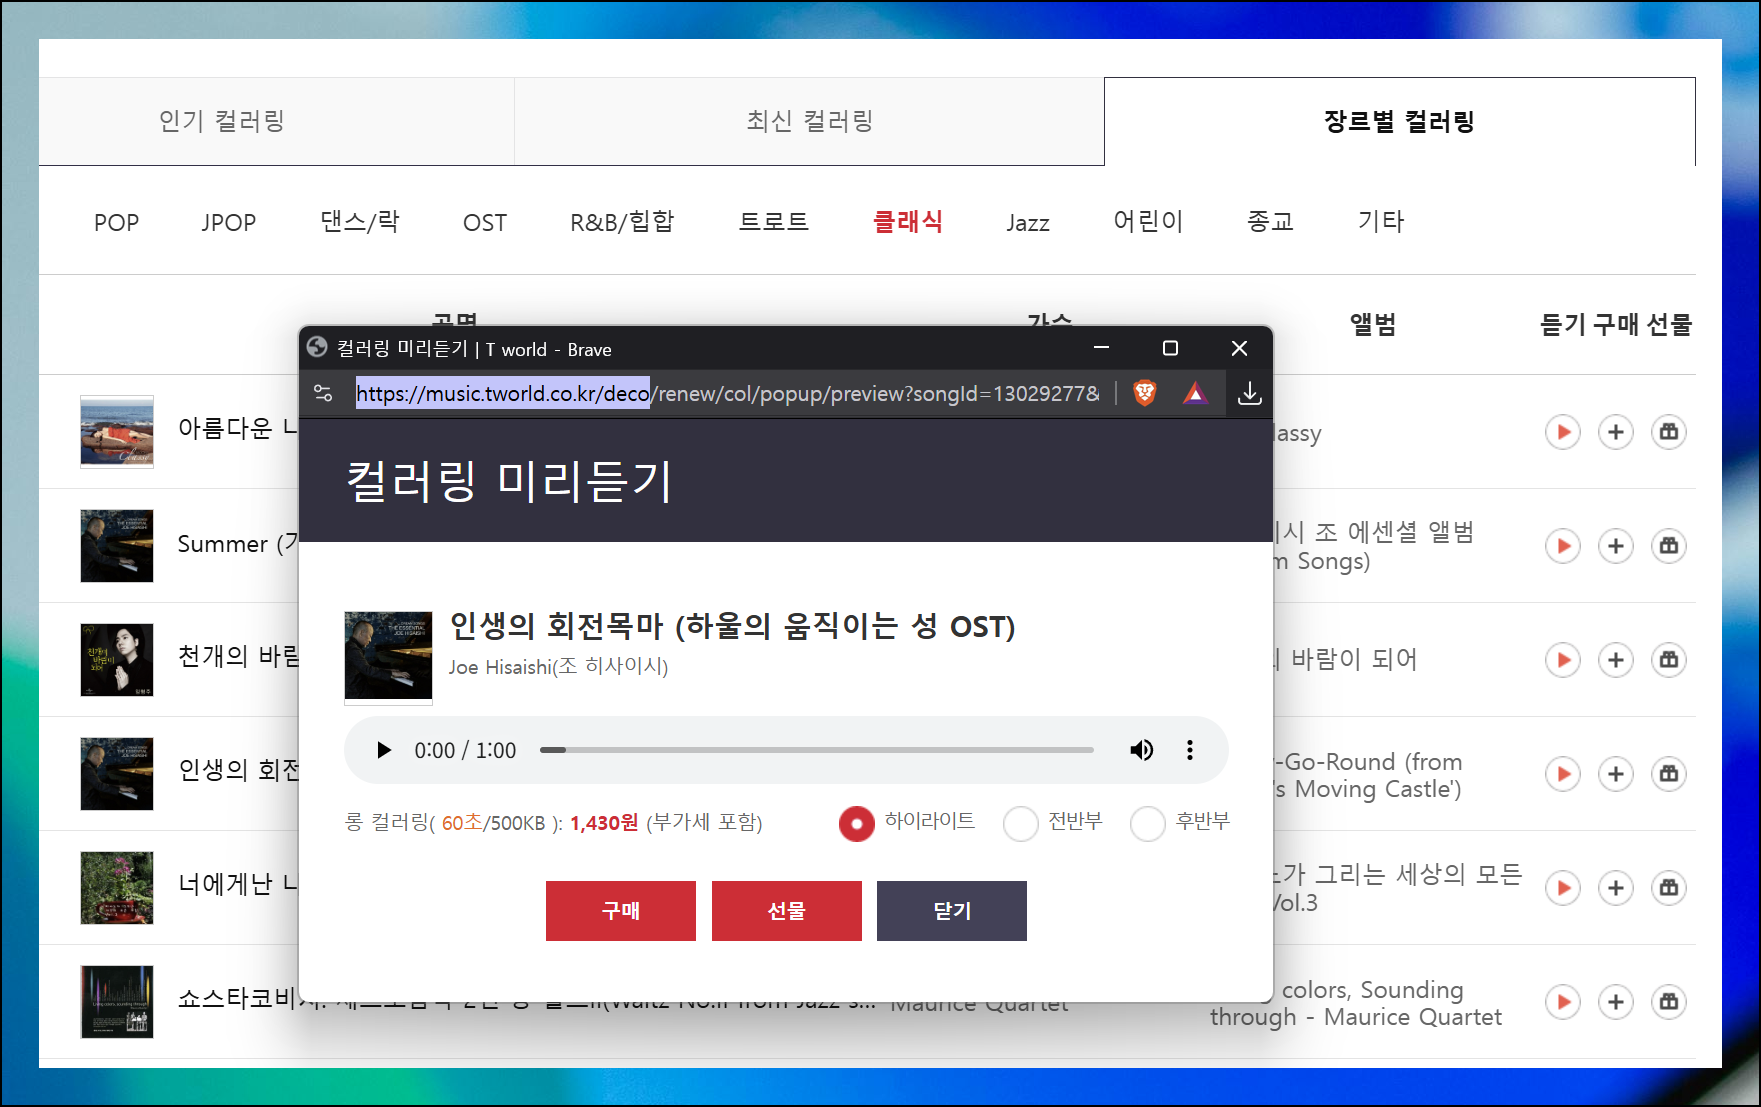Click the 닫기 button in popup
Screen dimensions: 1761x1107
(x=952, y=911)
